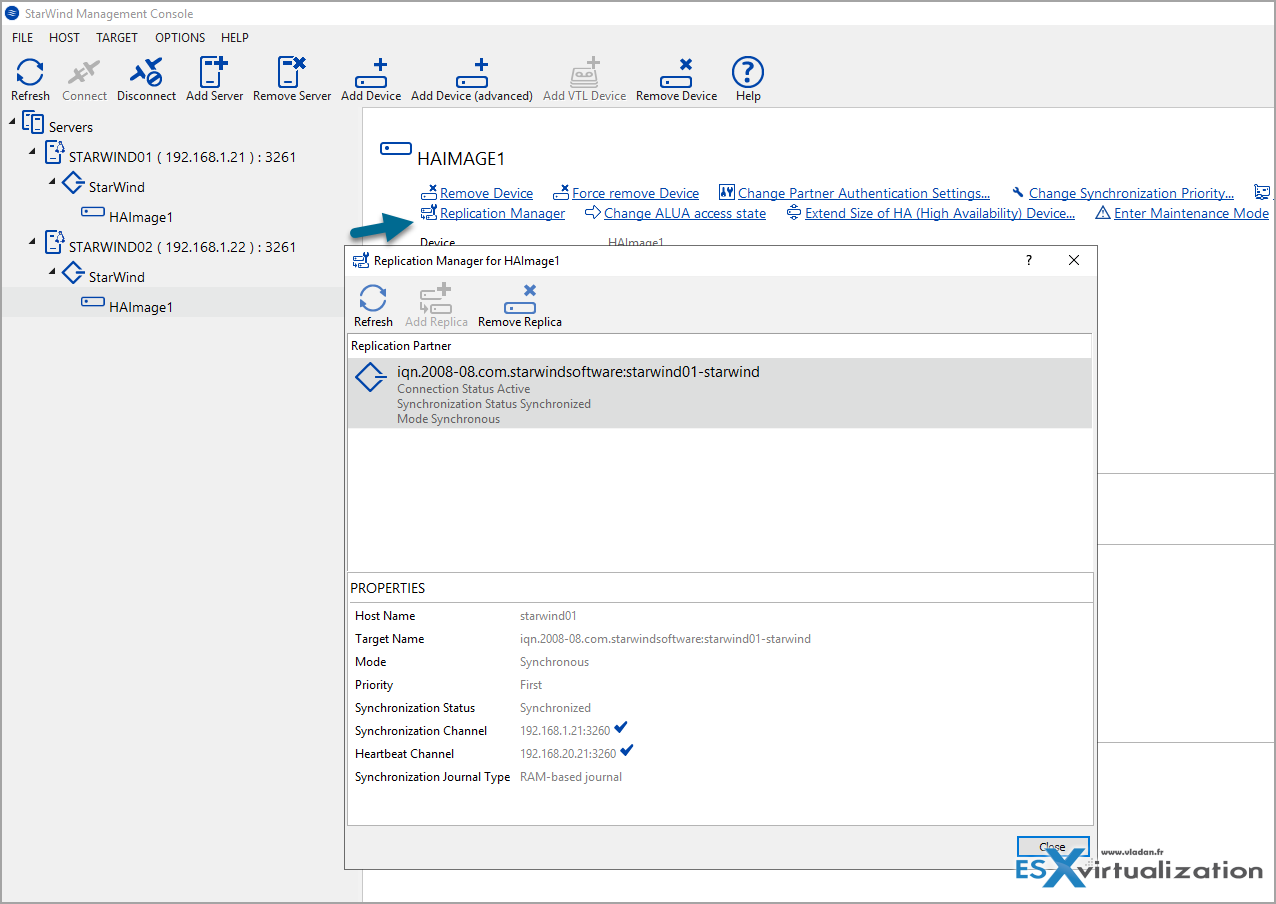Select HAImage1 under STARWIND02 in tree
Viewport: 1276px width, 904px height.
pyautogui.click(x=141, y=307)
